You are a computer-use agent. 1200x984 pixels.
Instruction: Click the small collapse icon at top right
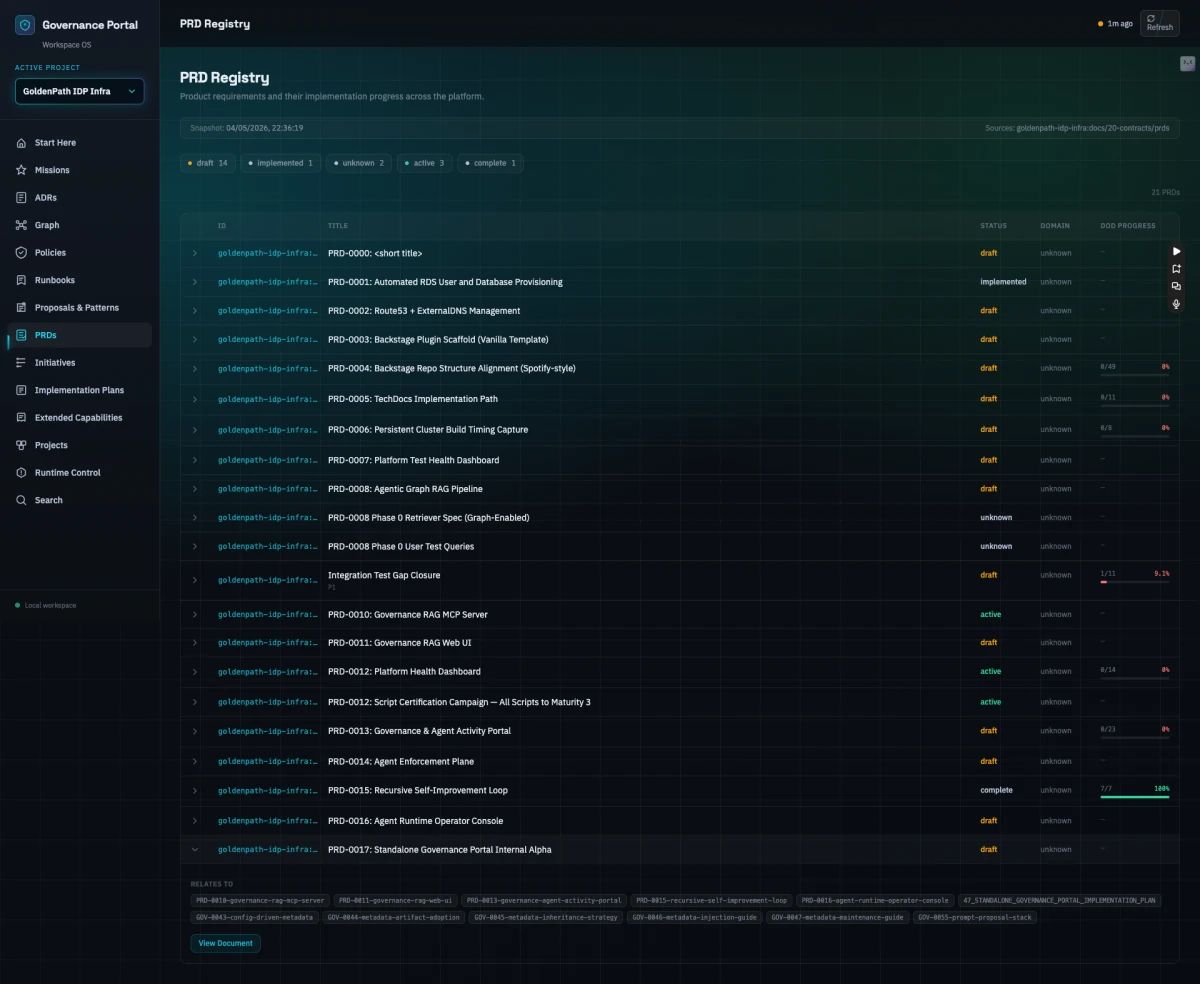(x=1187, y=64)
